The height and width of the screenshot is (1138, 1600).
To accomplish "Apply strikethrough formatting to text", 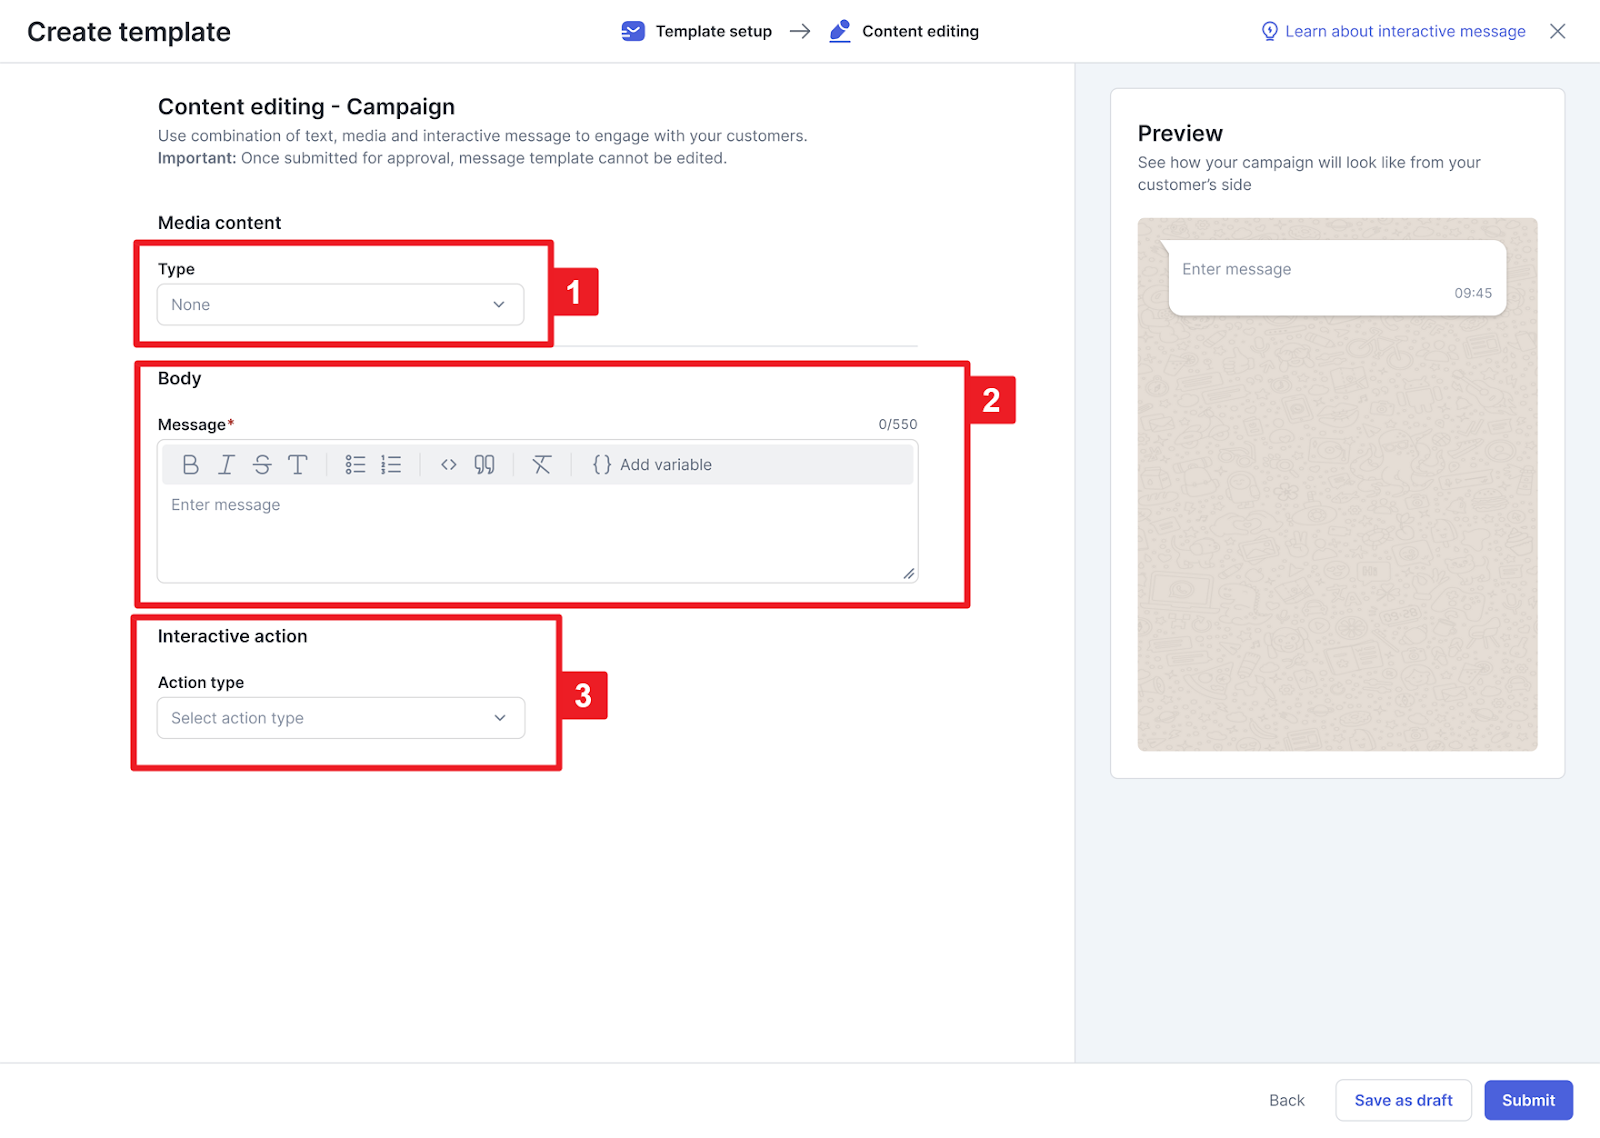I will pos(262,465).
